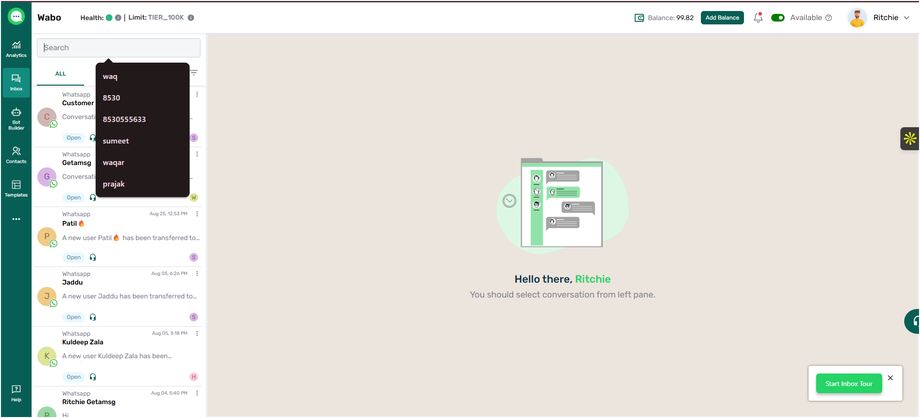
Task: Click the yellow asterisk side widget
Action: coord(910,139)
